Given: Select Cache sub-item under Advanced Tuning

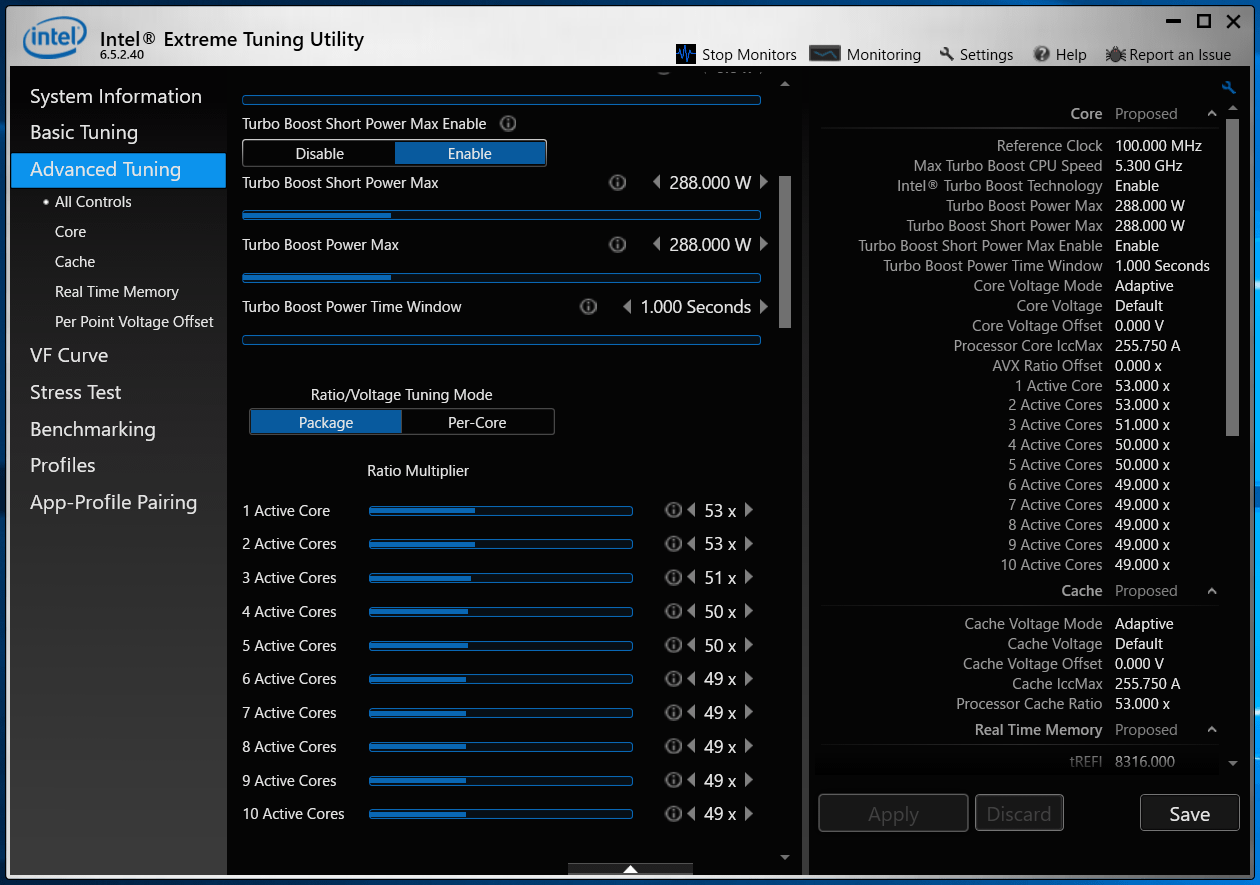Looking at the screenshot, I should tap(75, 262).
